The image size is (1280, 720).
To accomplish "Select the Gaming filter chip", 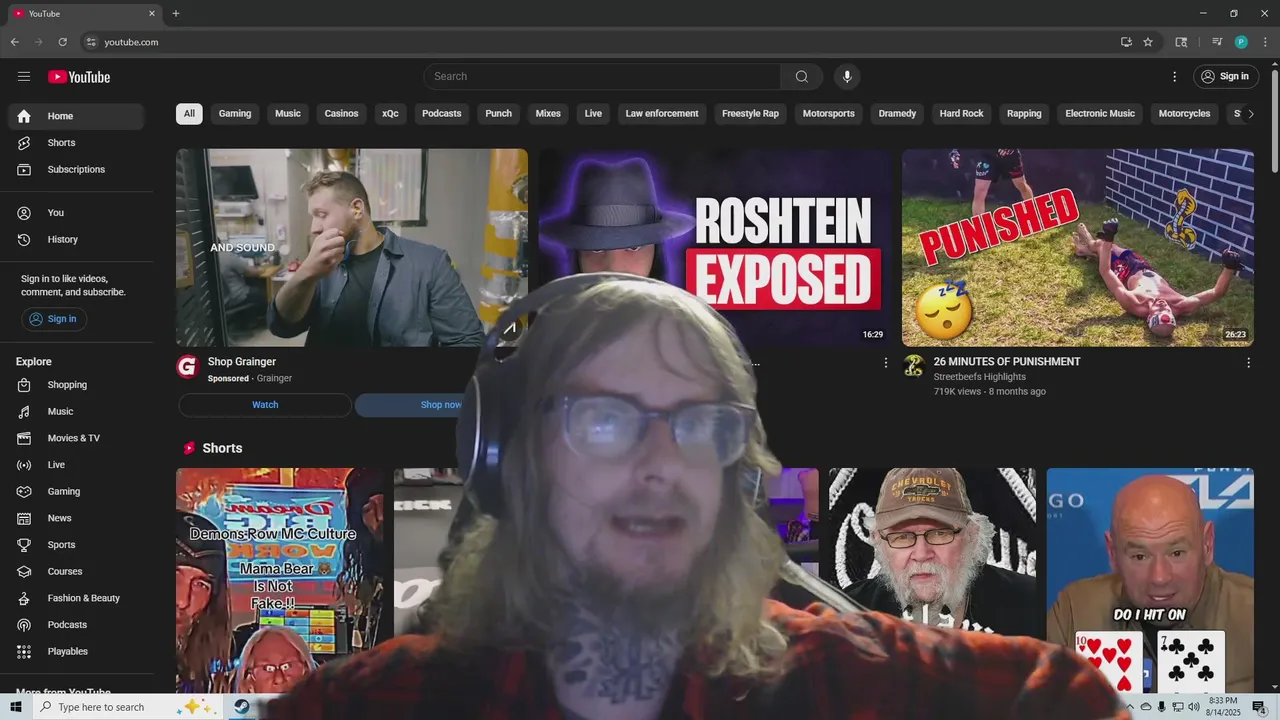I will tap(235, 114).
